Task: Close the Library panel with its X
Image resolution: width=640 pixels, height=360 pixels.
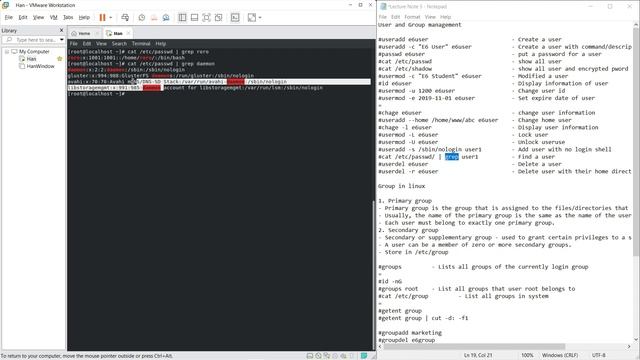Action: pyautogui.click(x=62, y=30)
